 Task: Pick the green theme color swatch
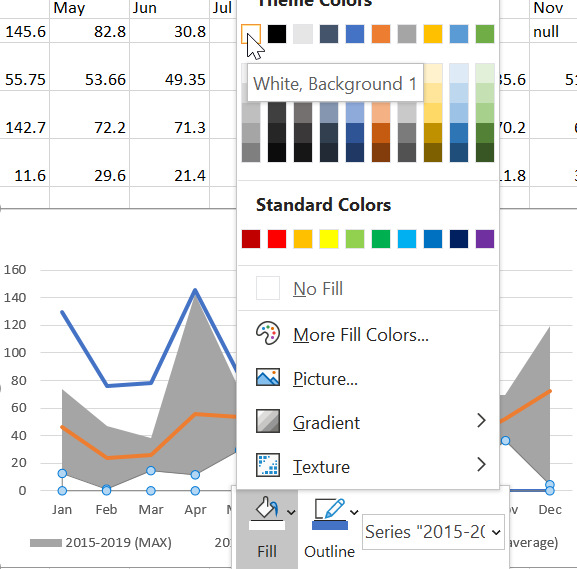(485, 34)
